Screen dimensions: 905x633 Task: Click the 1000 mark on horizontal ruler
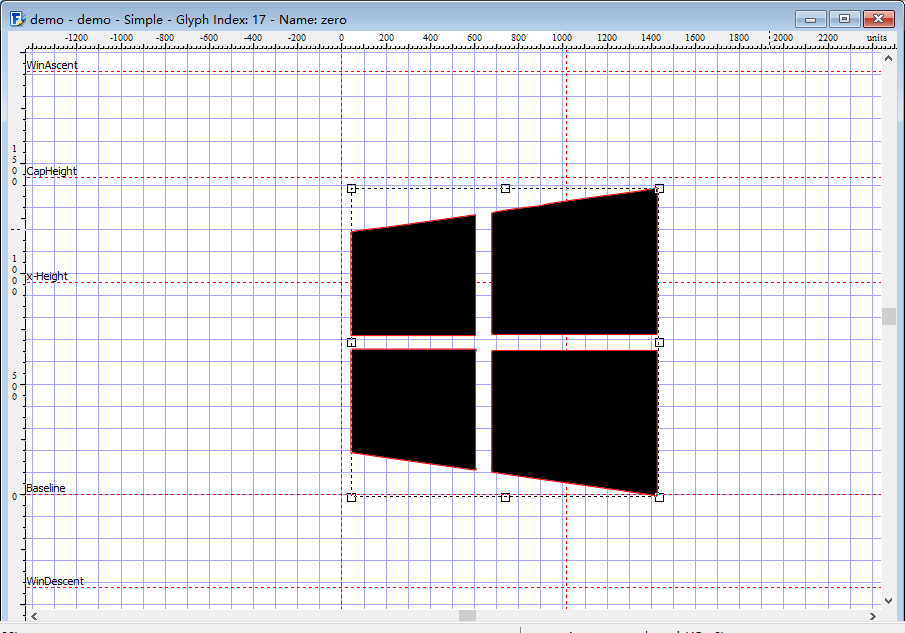562,38
